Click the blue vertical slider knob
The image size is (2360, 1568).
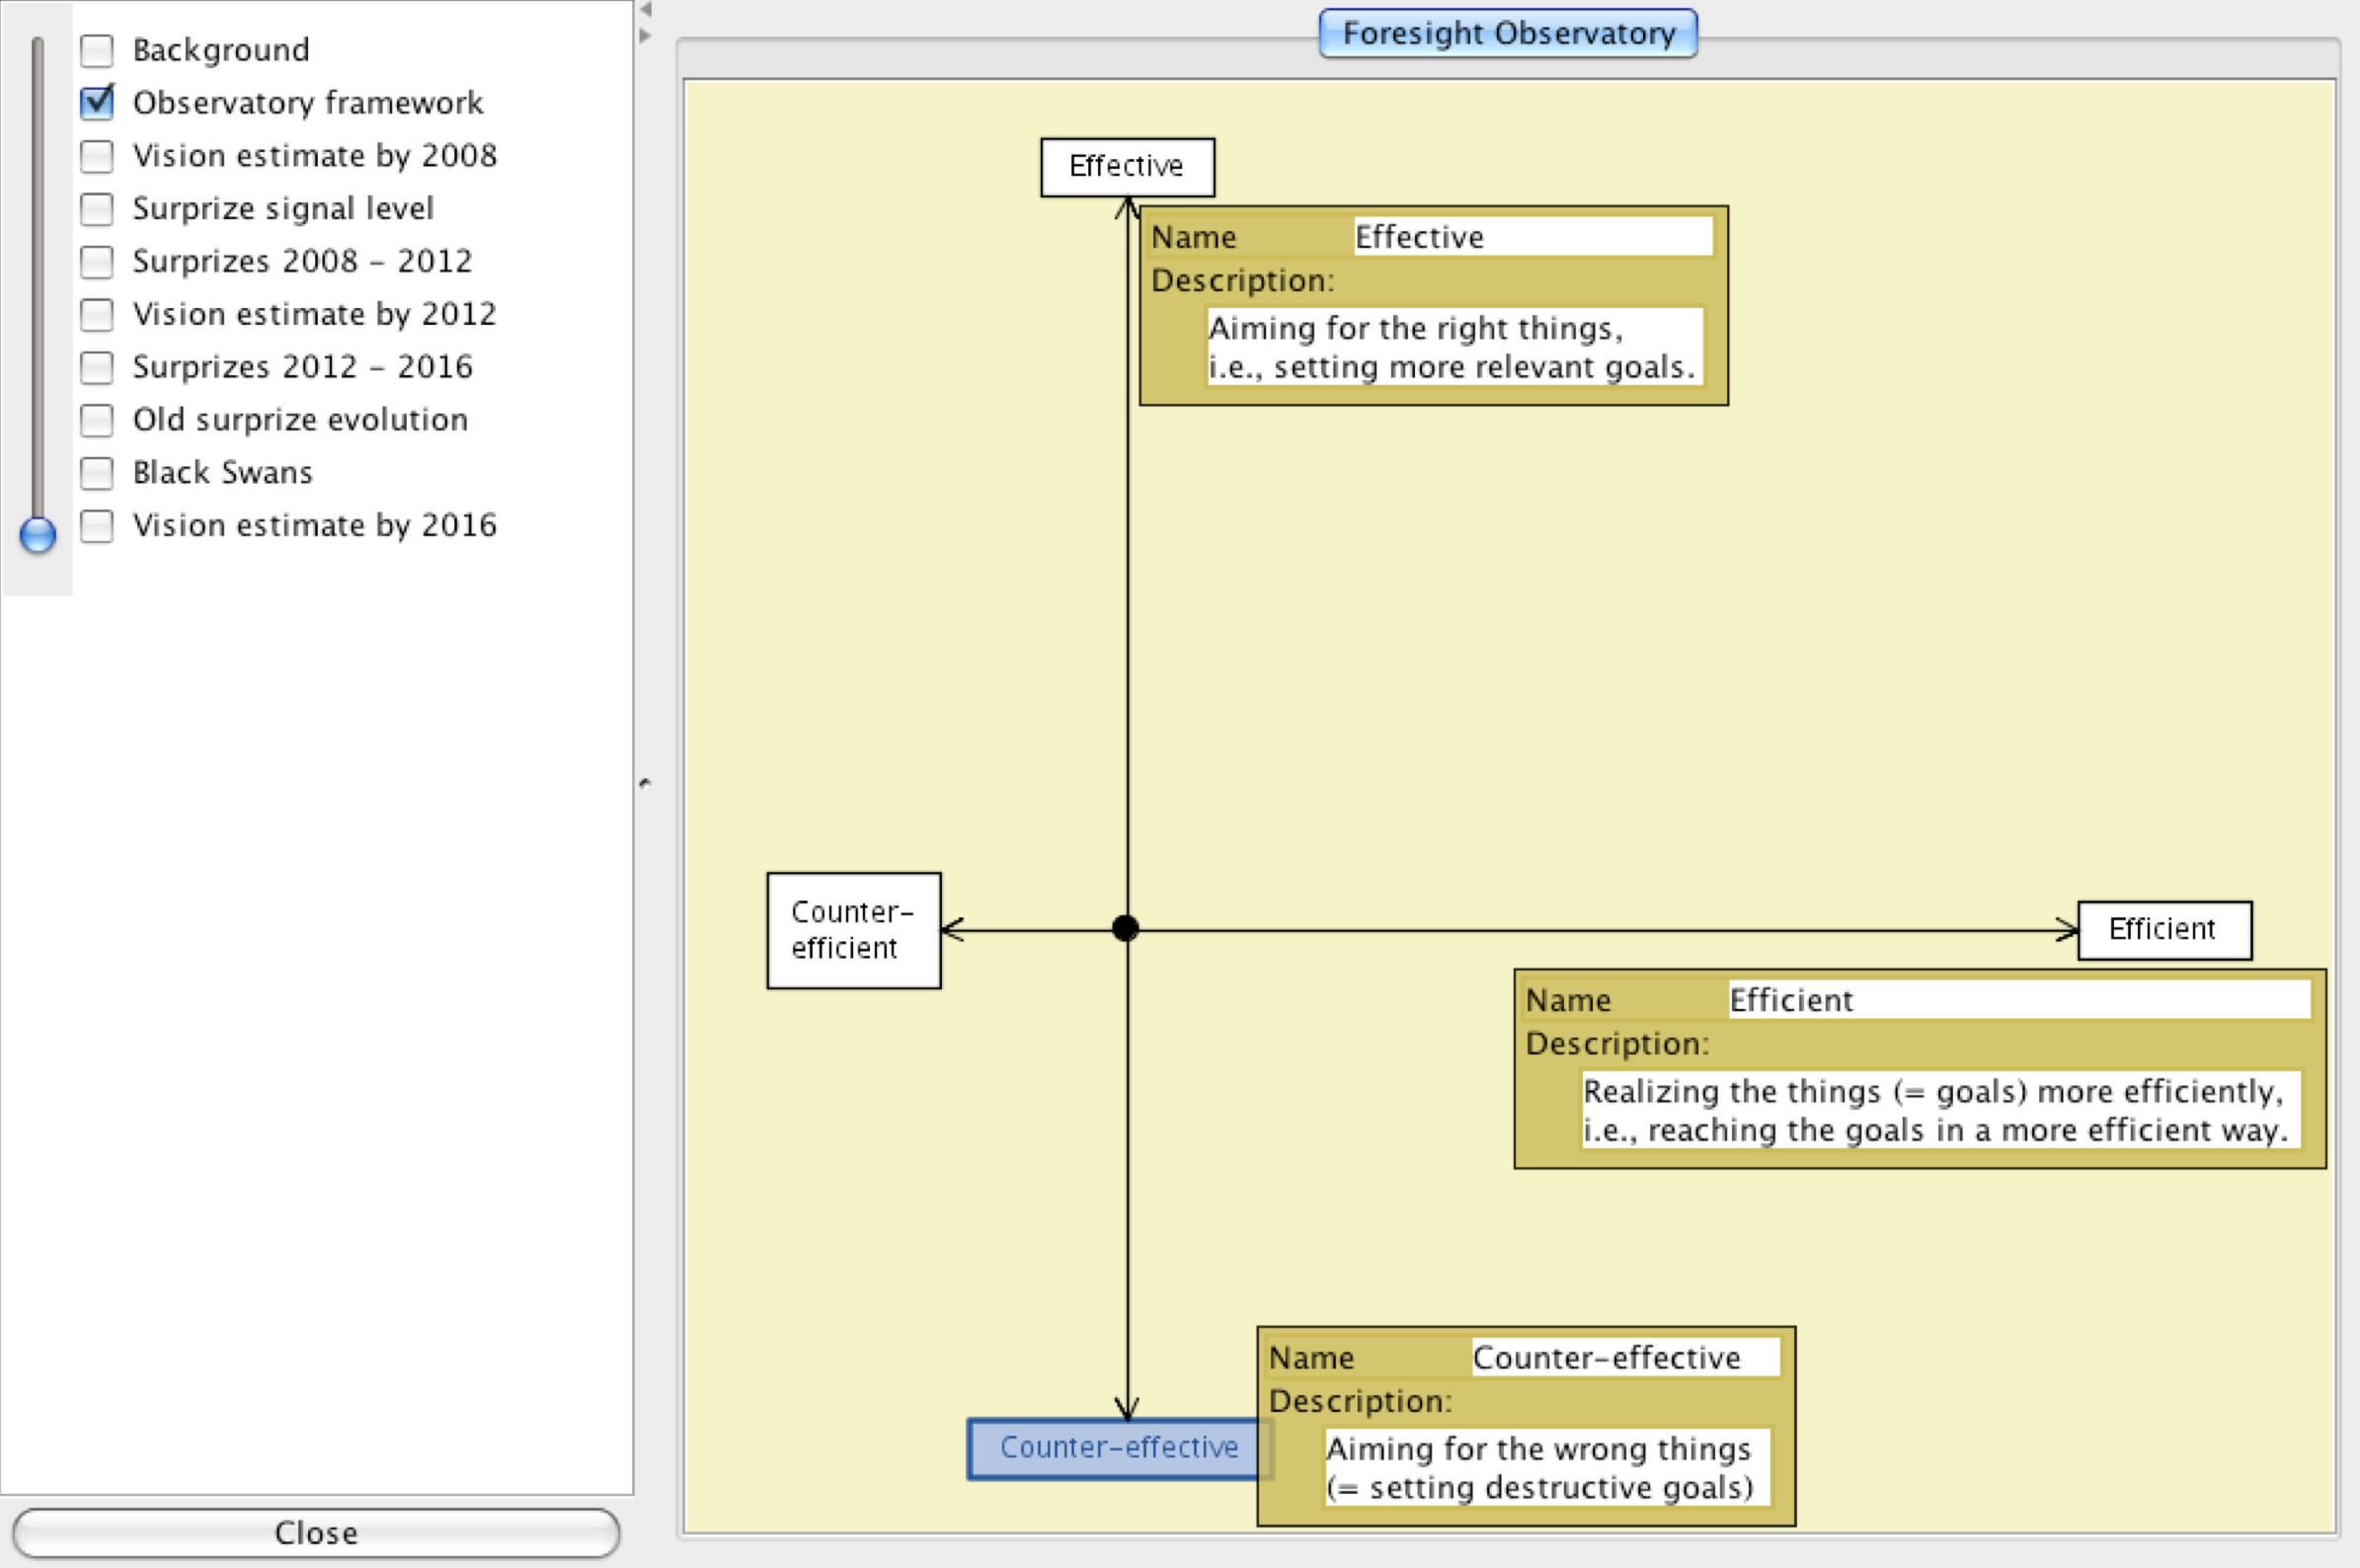pos(38,535)
